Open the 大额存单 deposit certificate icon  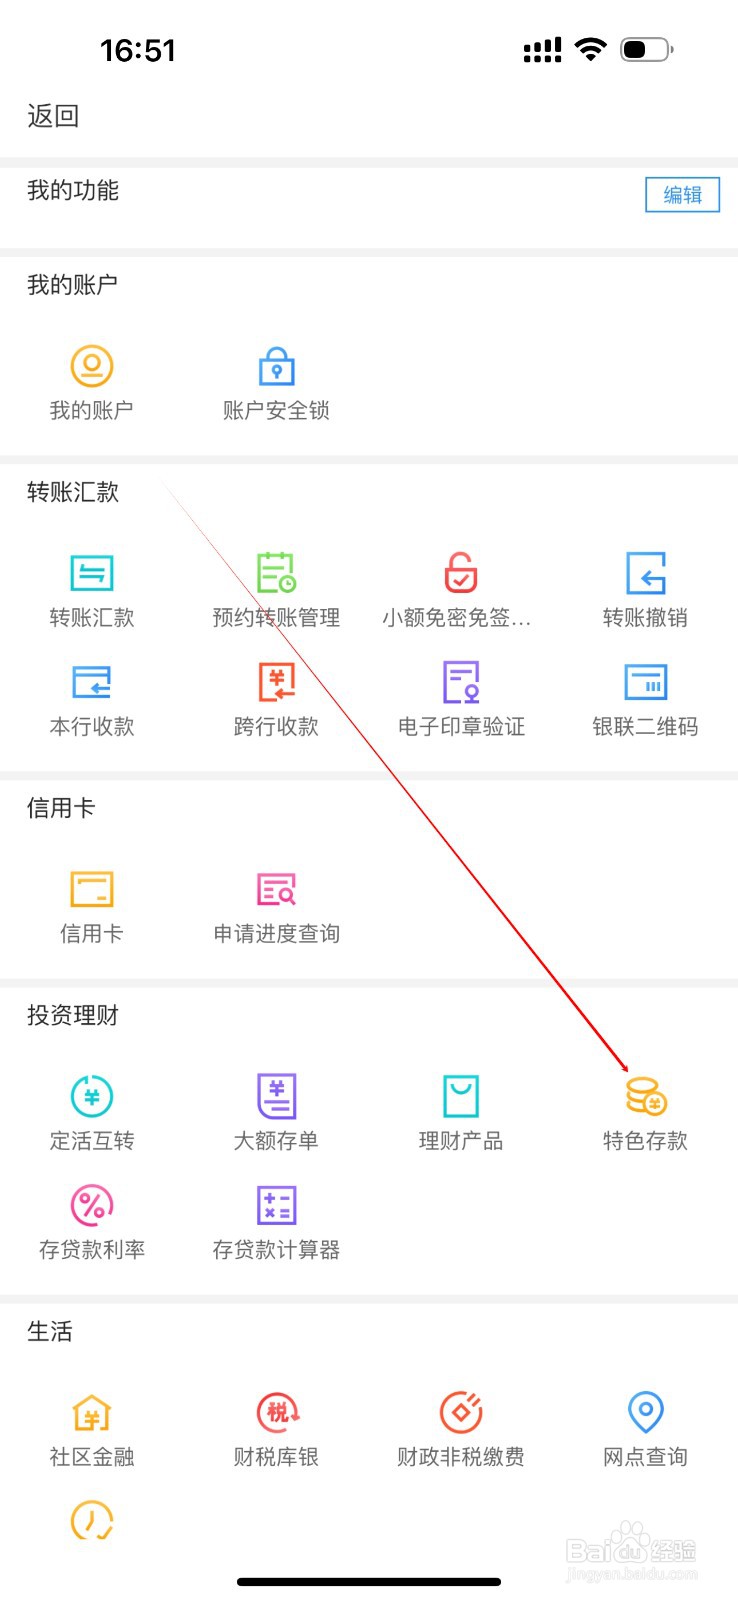click(x=277, y=1096)
